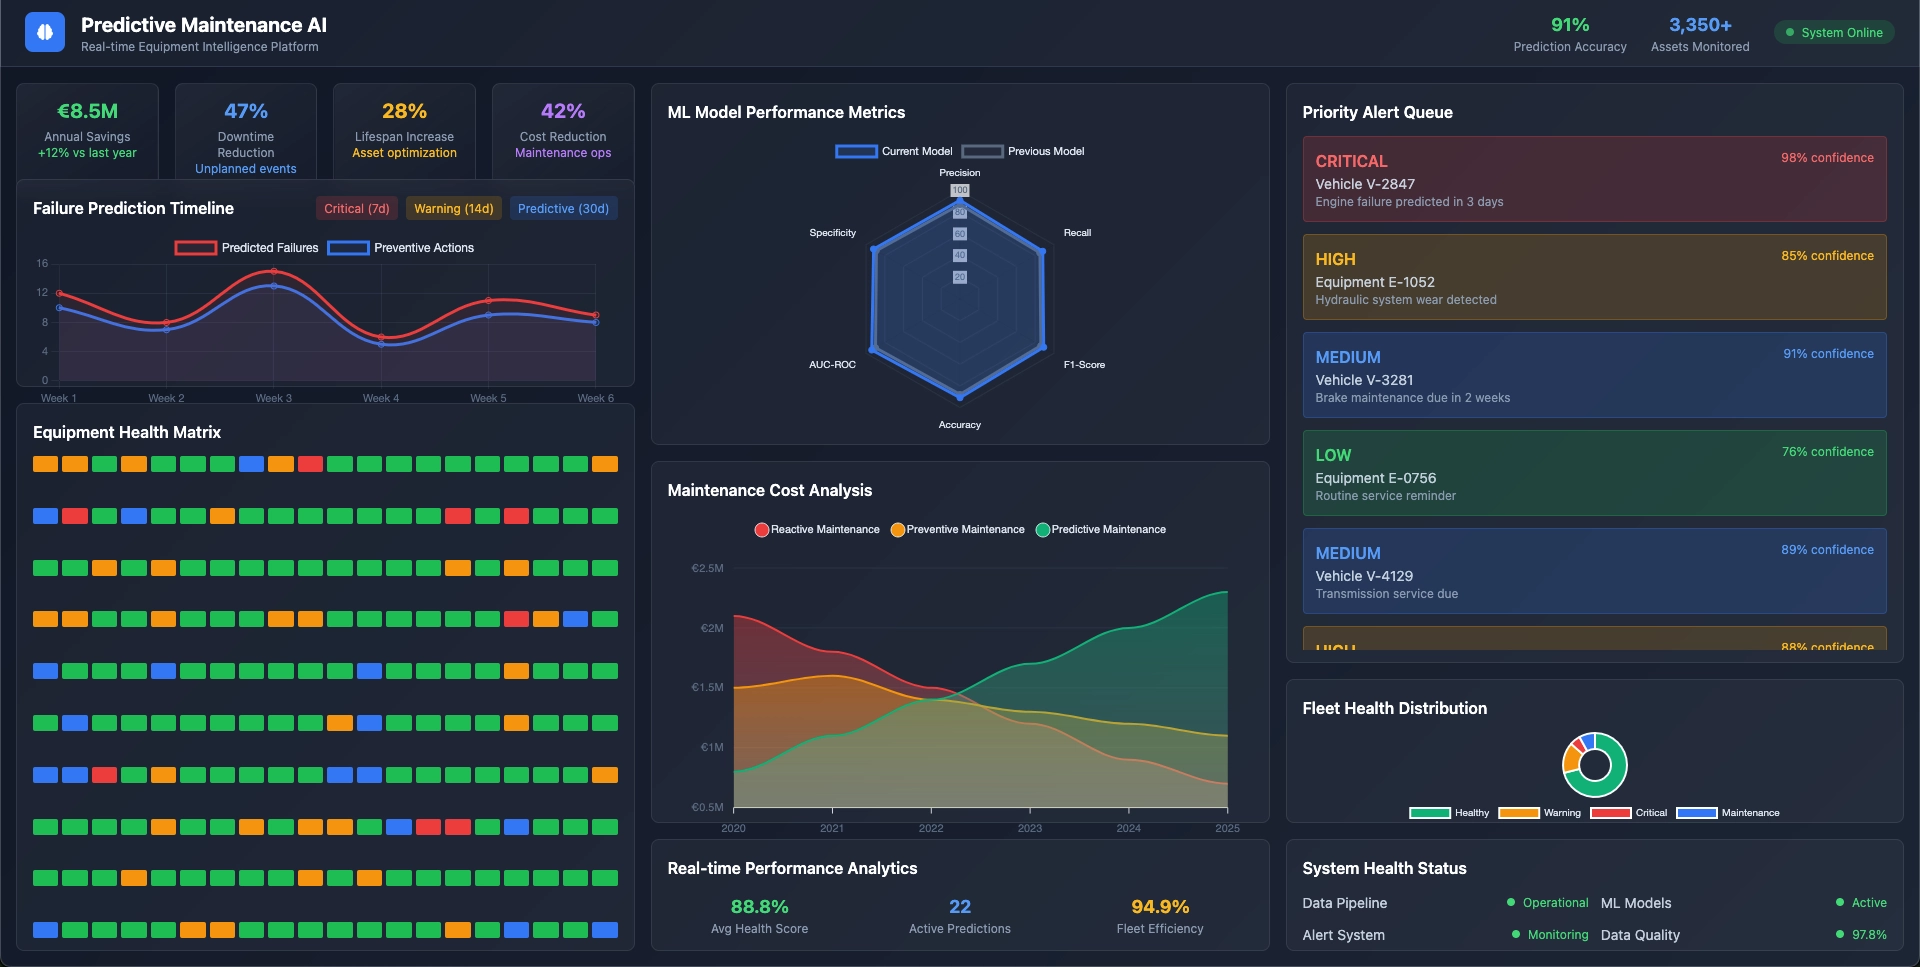
Task: Toggle the Healthy legend color swatch
Action: point(1429,813)
